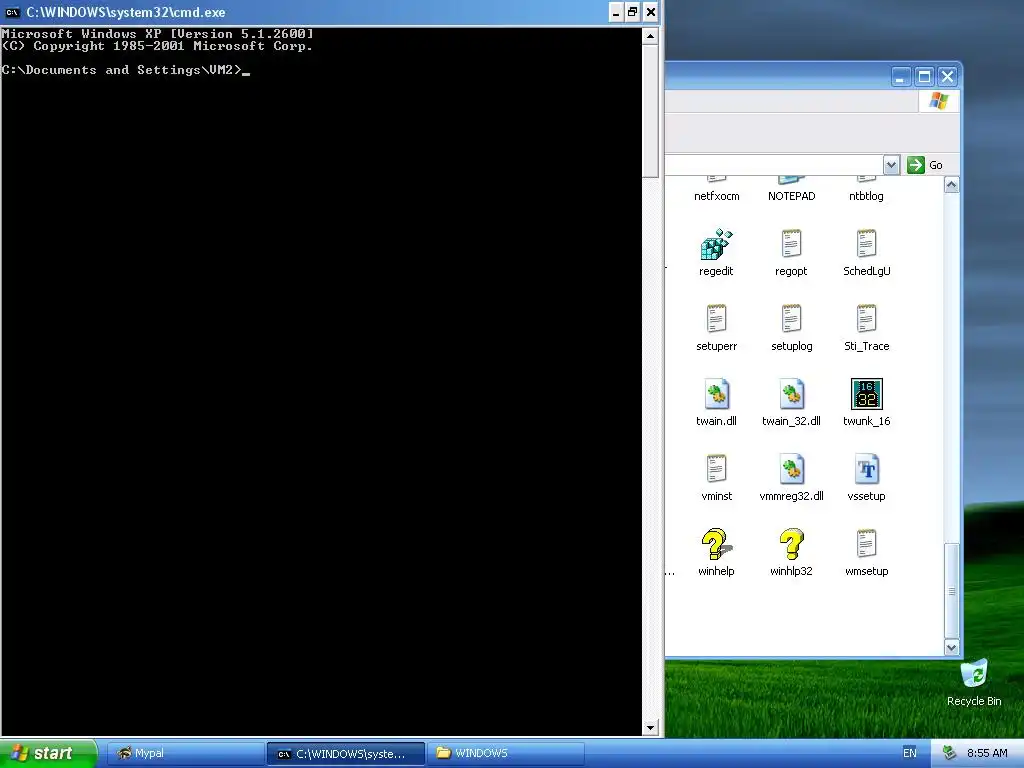
Task: Click the cmd vertical scrollbar thumb
Action: [x=650, y=111]
